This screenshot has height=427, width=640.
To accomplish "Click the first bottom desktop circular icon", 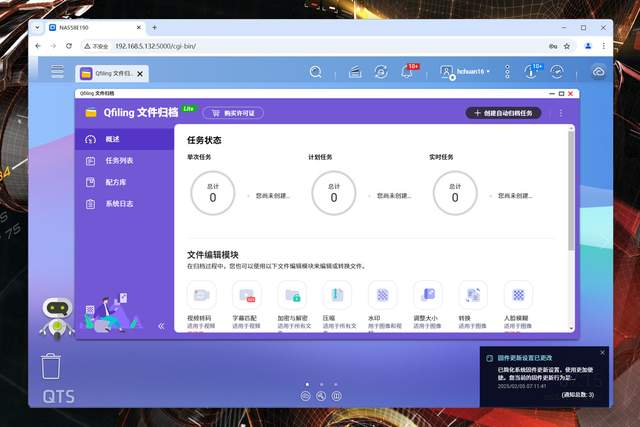I will (305, 396).
